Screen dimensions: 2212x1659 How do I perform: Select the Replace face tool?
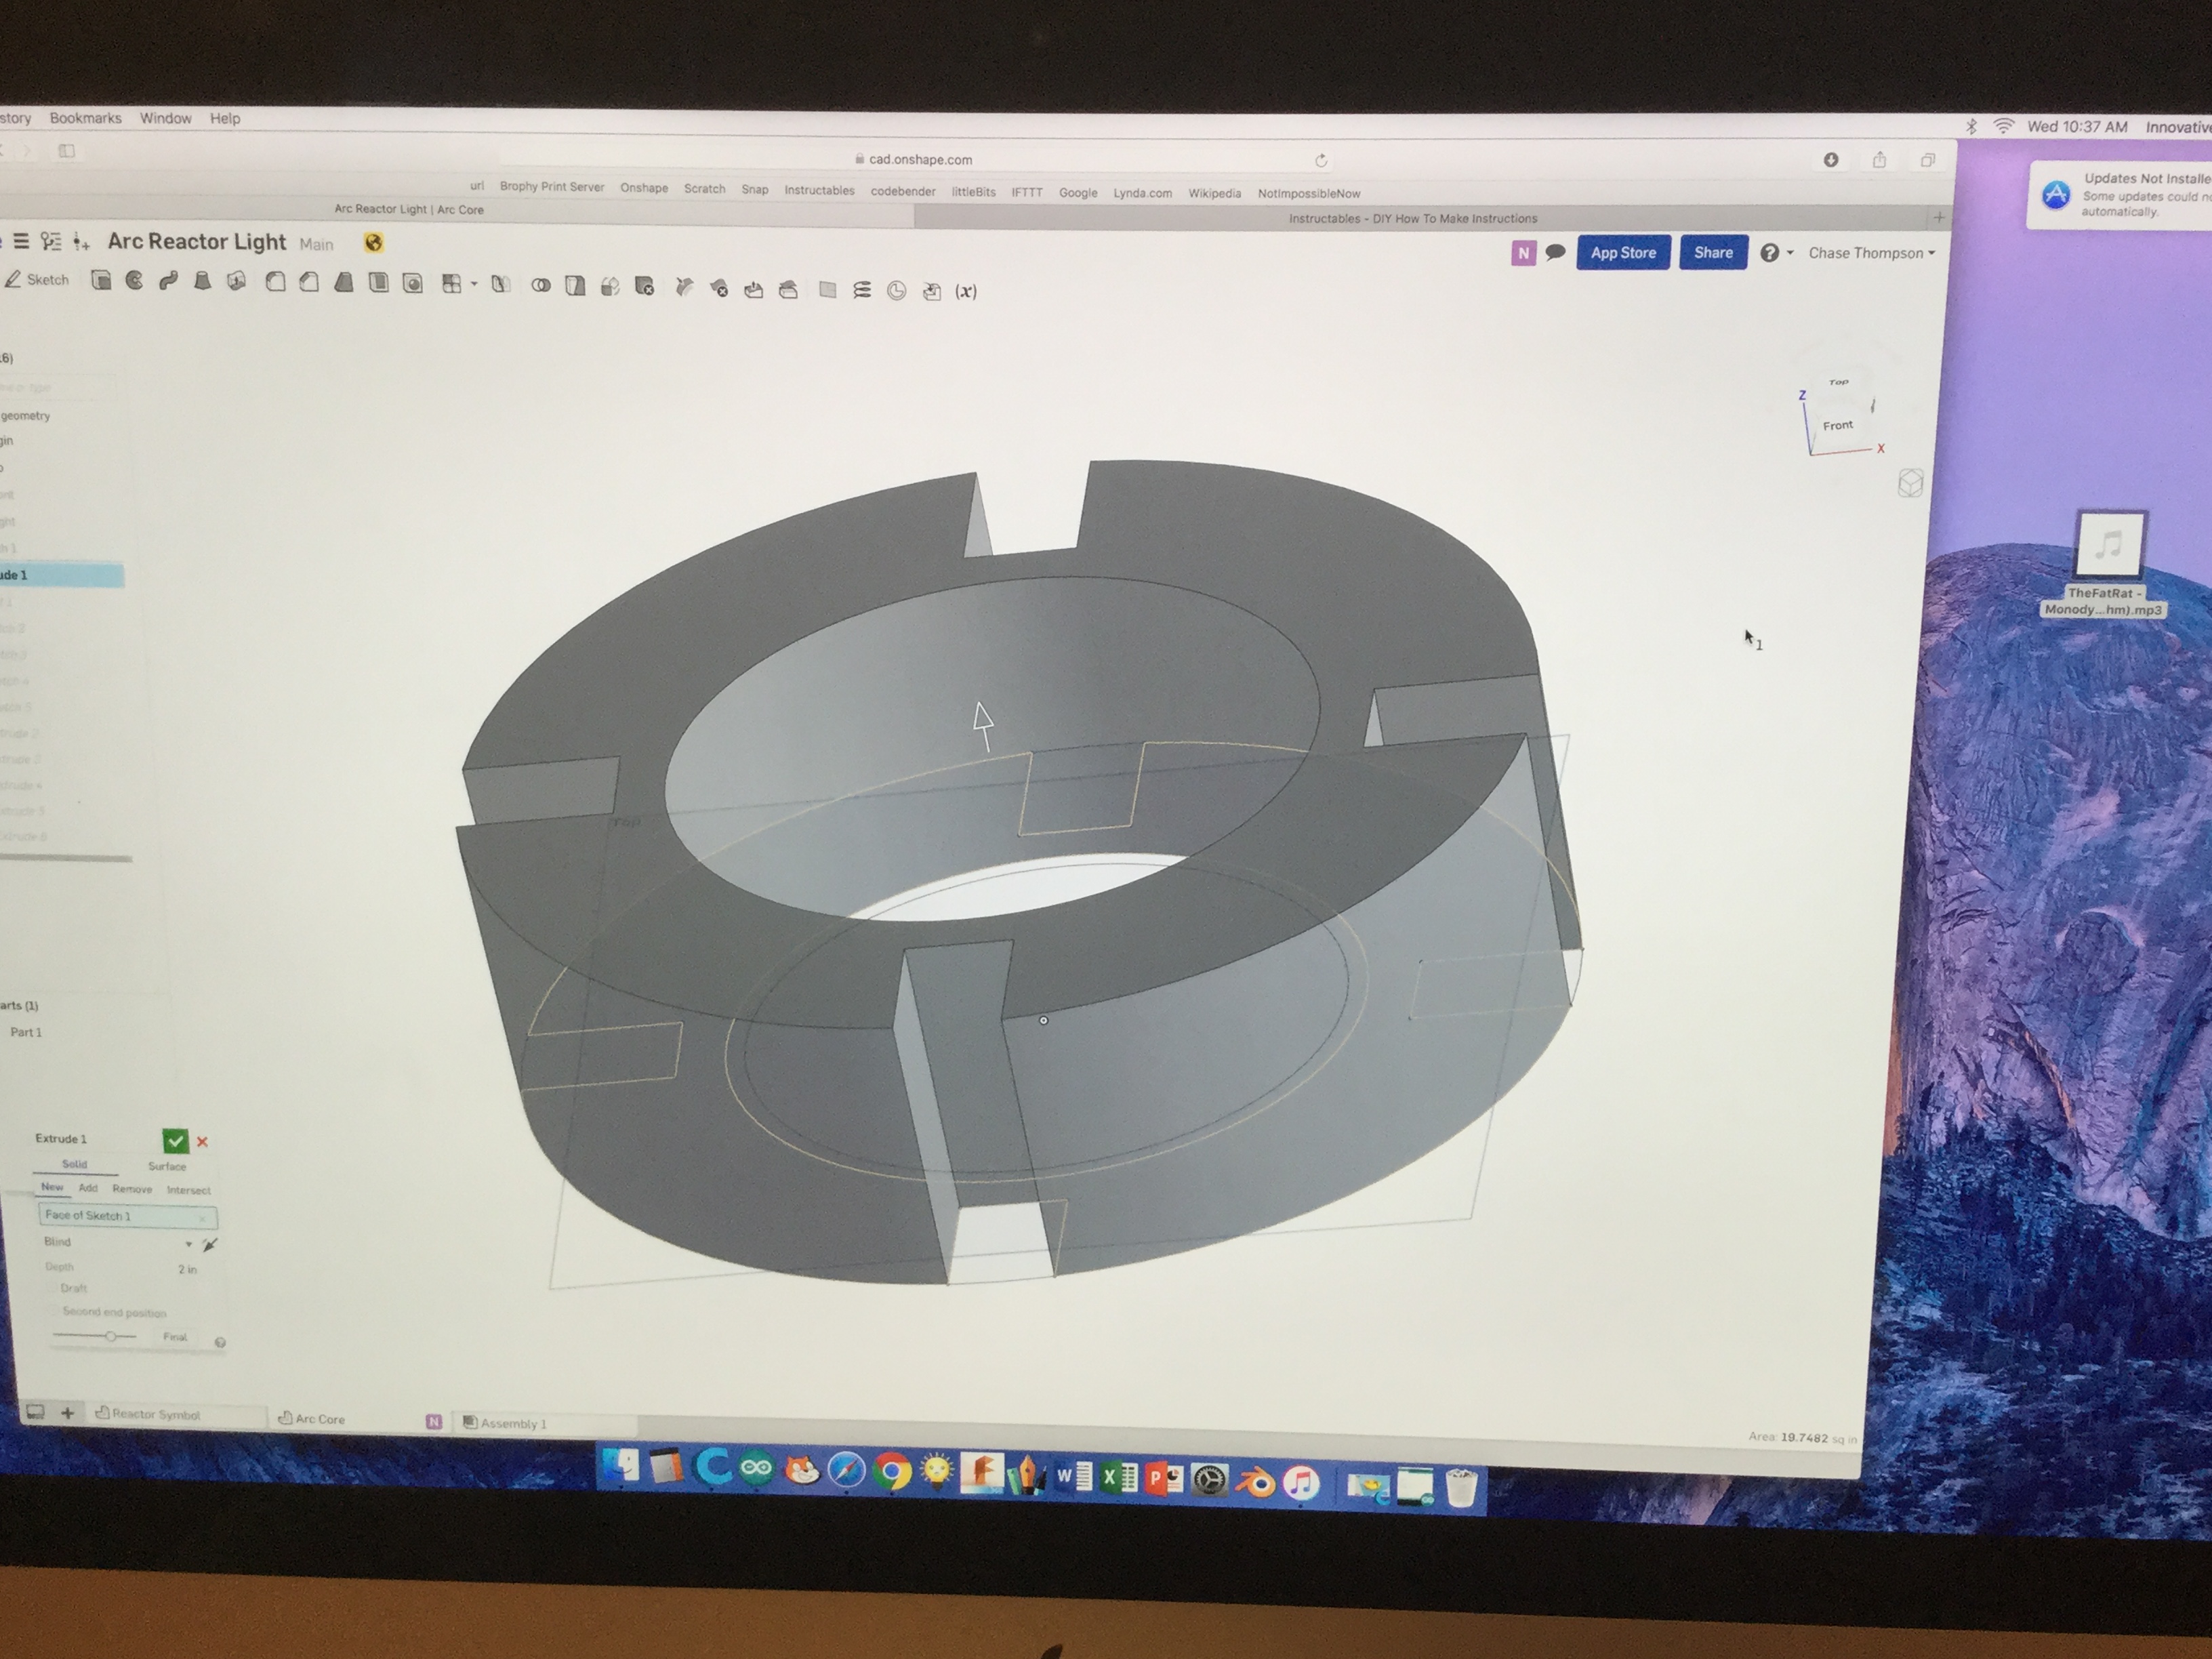coord(788,290)
